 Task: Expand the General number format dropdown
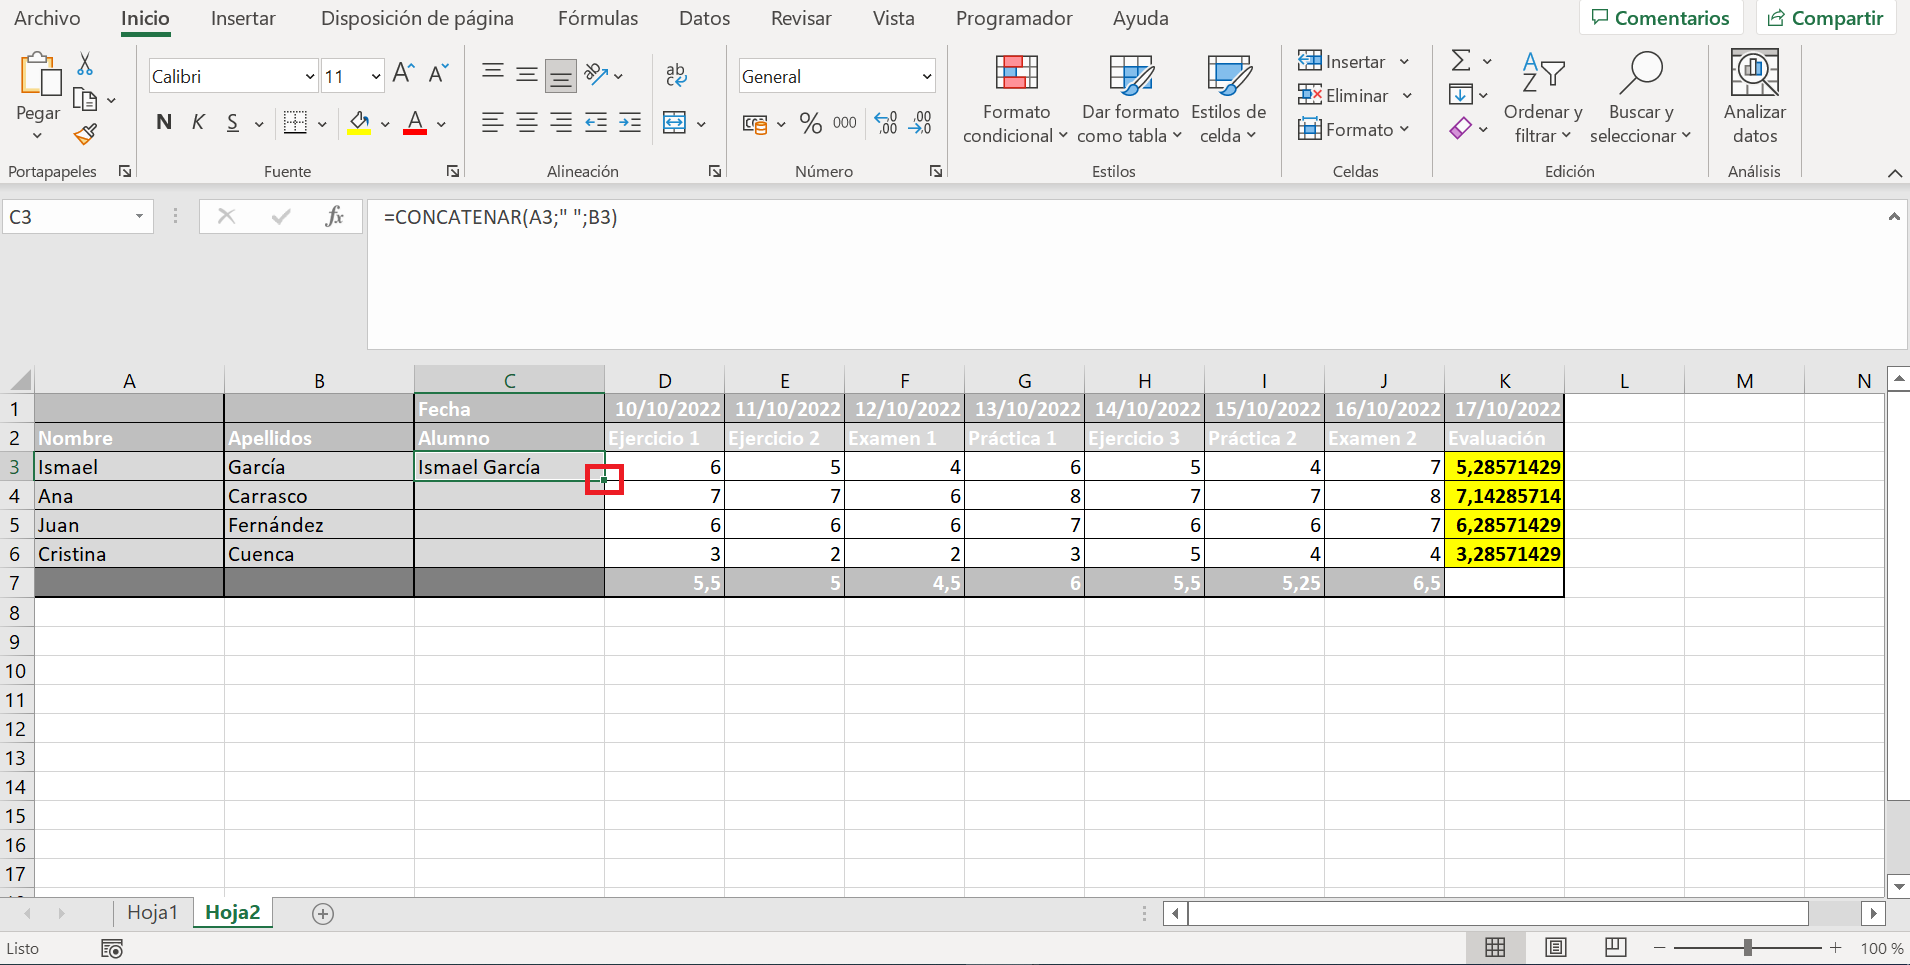926,77
